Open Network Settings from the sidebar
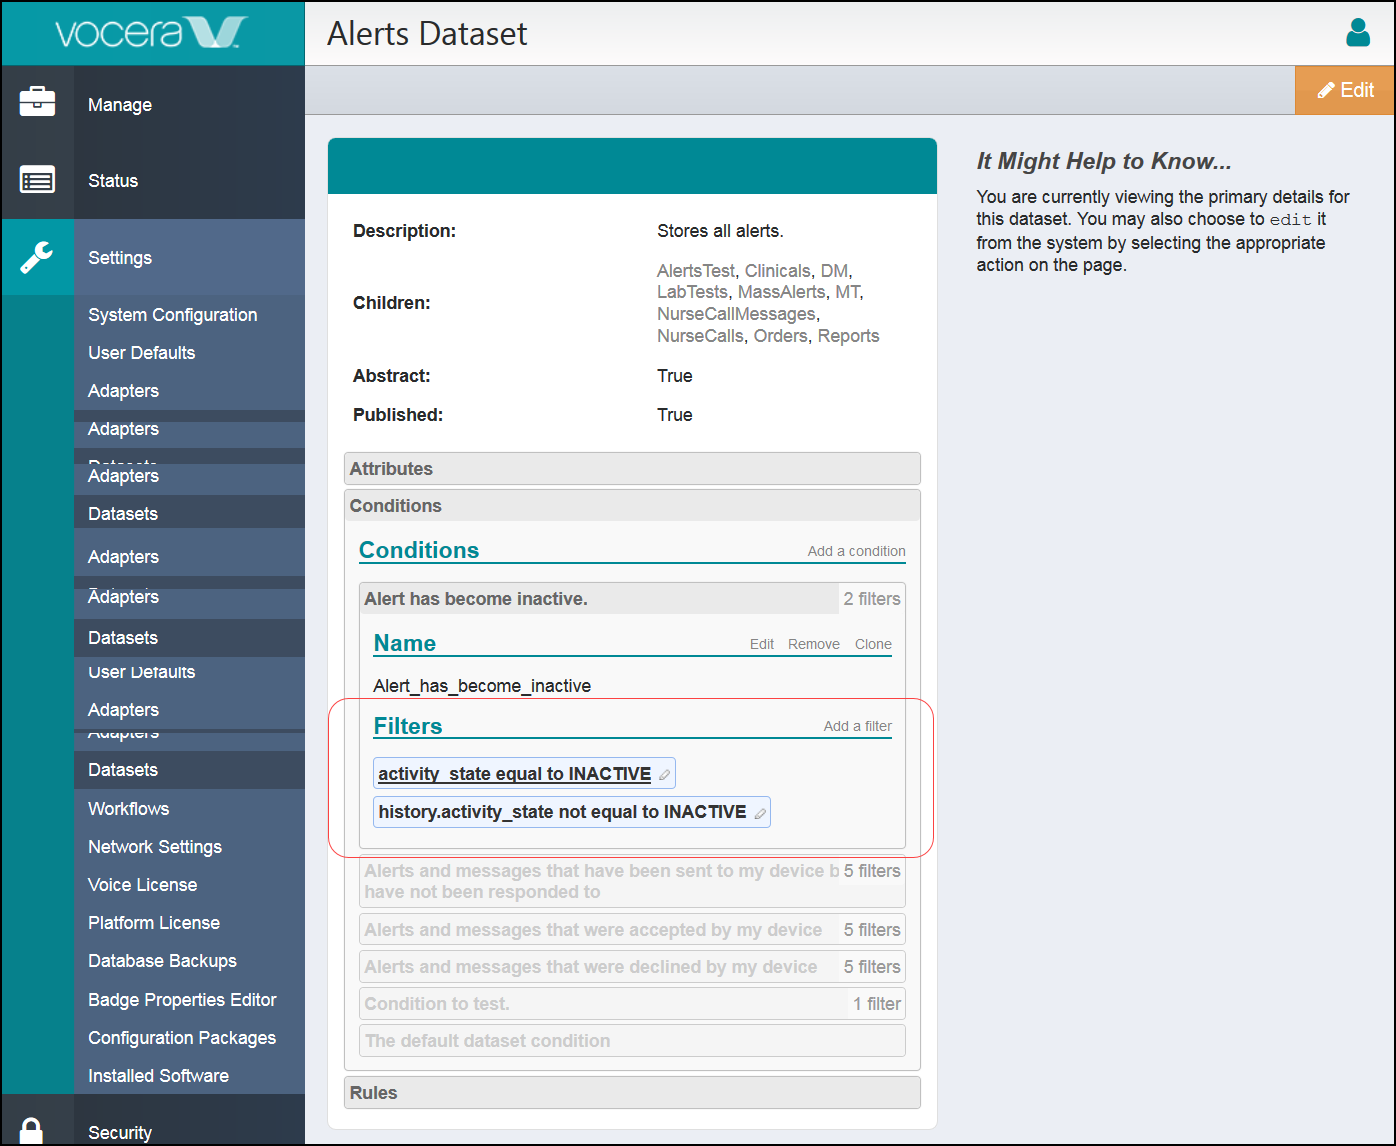The width and height of the screenshot is (1396, 1146). [x=155, y=846]
